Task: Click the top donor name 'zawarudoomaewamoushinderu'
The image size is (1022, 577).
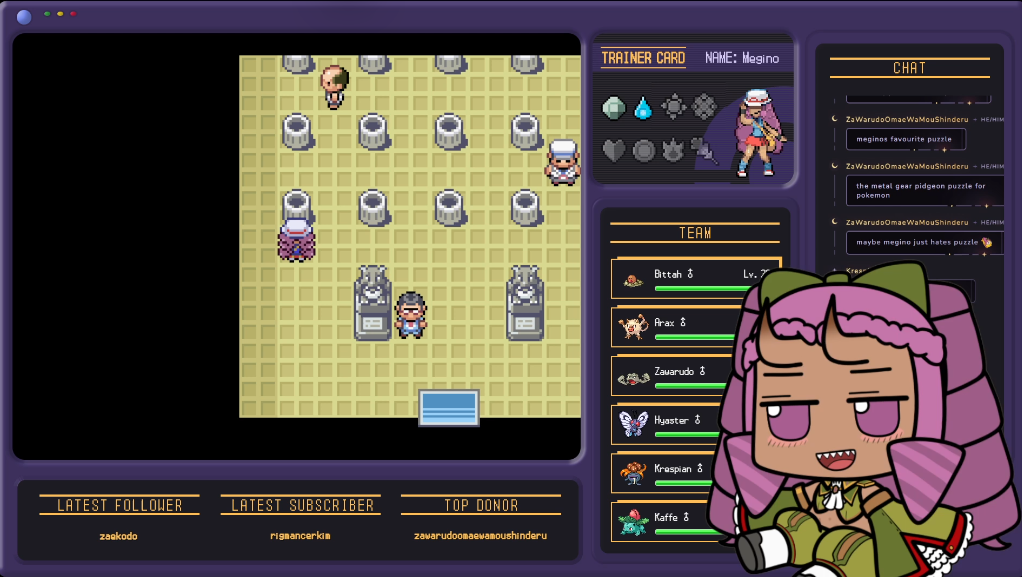Action: 480,536
